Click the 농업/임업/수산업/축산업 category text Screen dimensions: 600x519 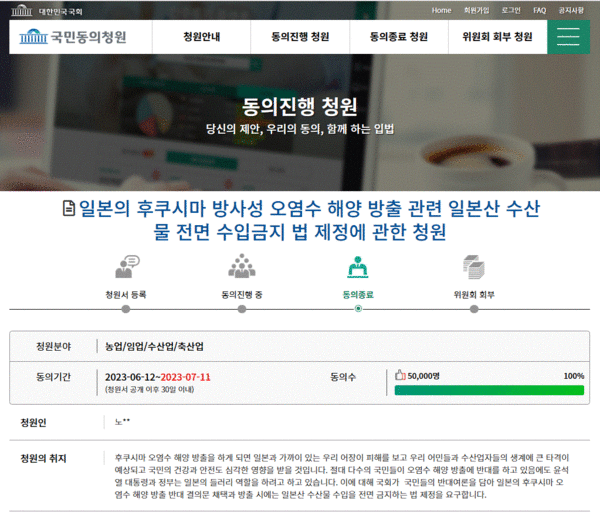click(154, 346)
